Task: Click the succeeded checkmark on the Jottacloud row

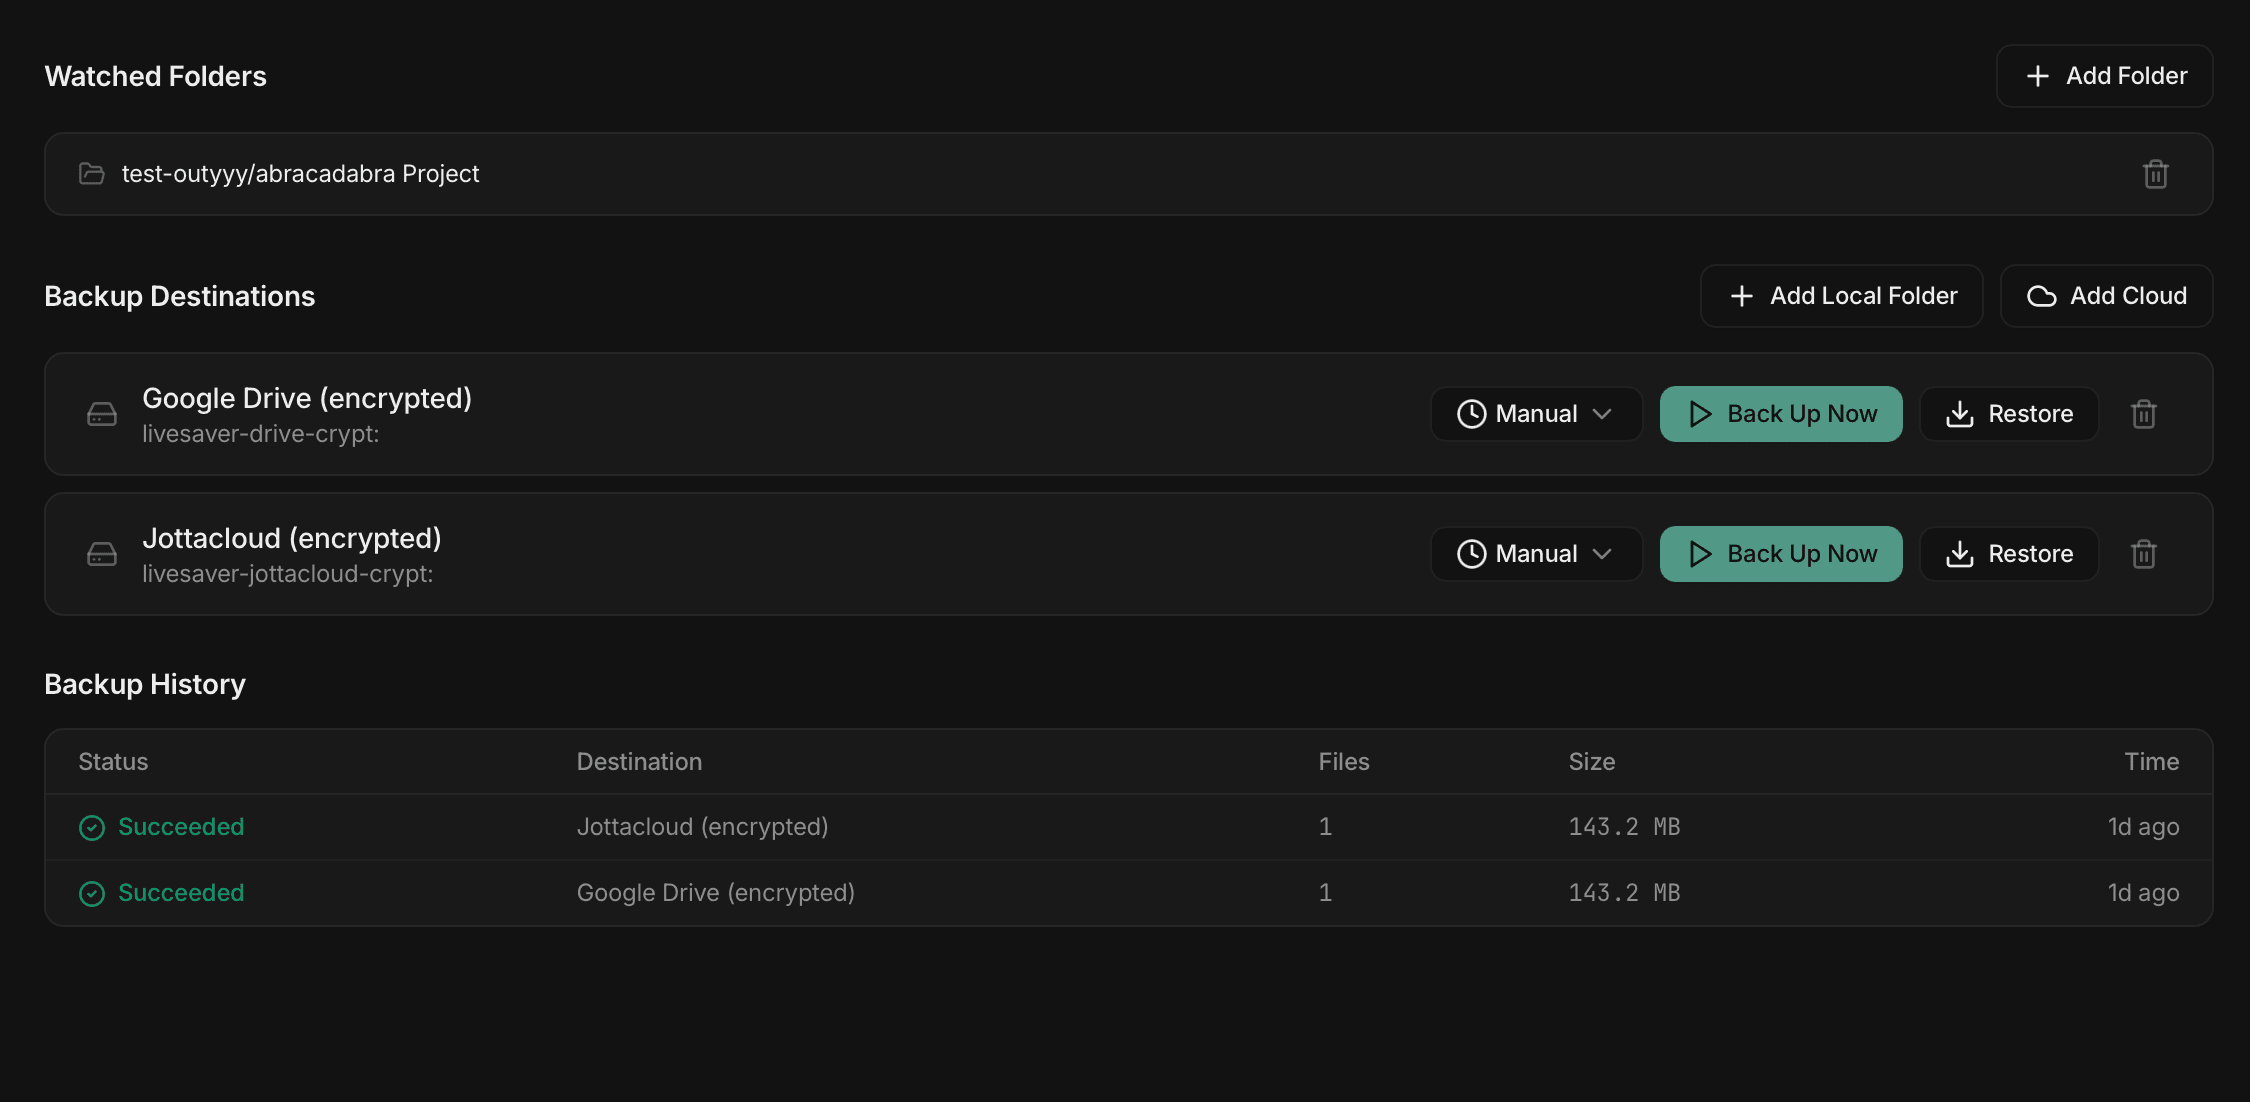Action: click(91, 827)
